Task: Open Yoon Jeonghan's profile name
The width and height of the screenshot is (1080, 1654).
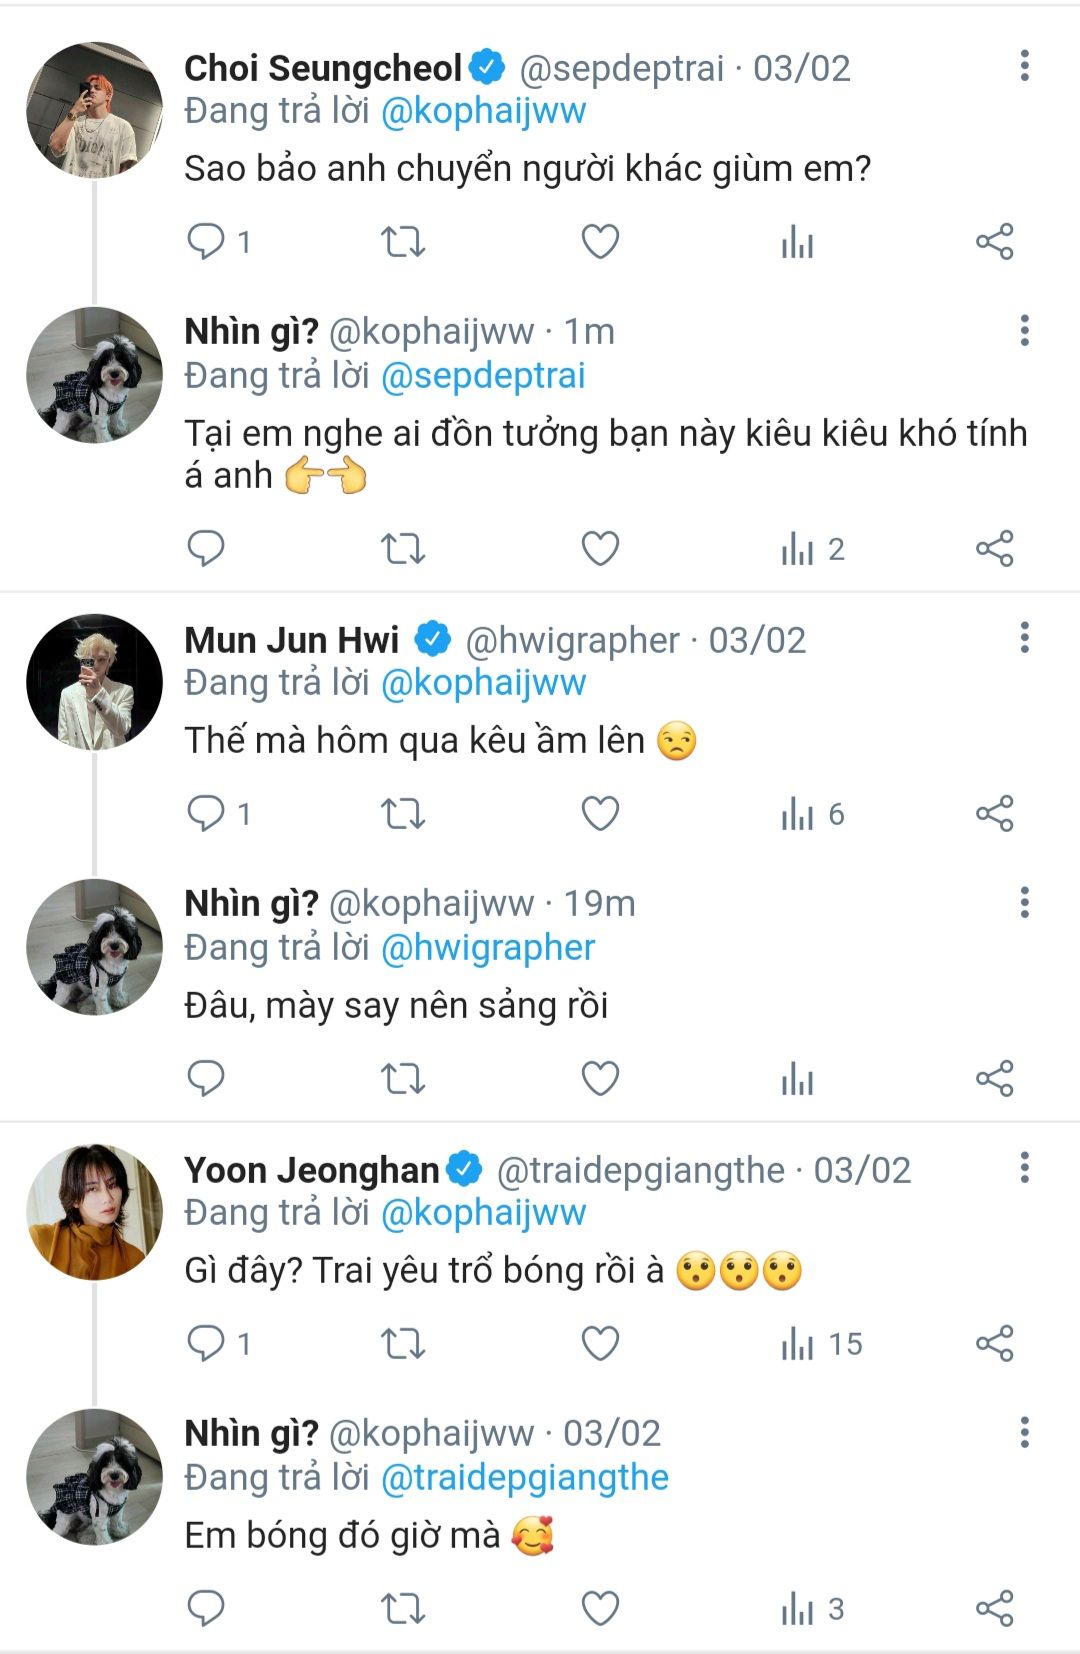Action: (x=312, y=1170)
